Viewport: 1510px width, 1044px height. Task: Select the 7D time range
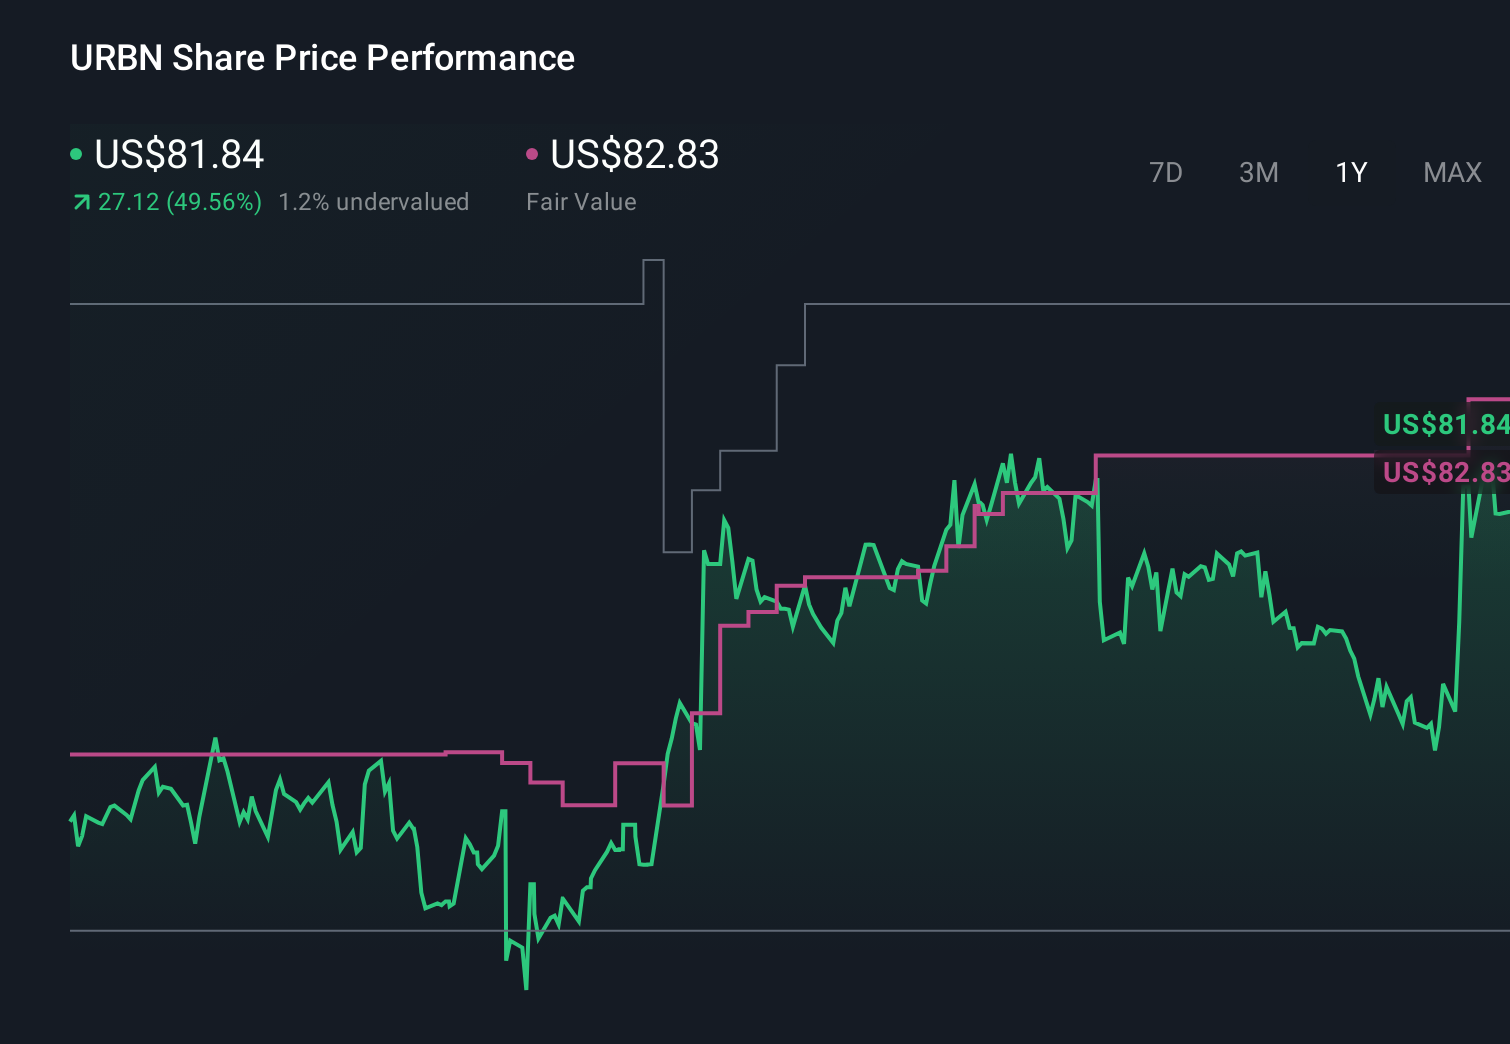pyautogui.click(x=1166, y=172)
